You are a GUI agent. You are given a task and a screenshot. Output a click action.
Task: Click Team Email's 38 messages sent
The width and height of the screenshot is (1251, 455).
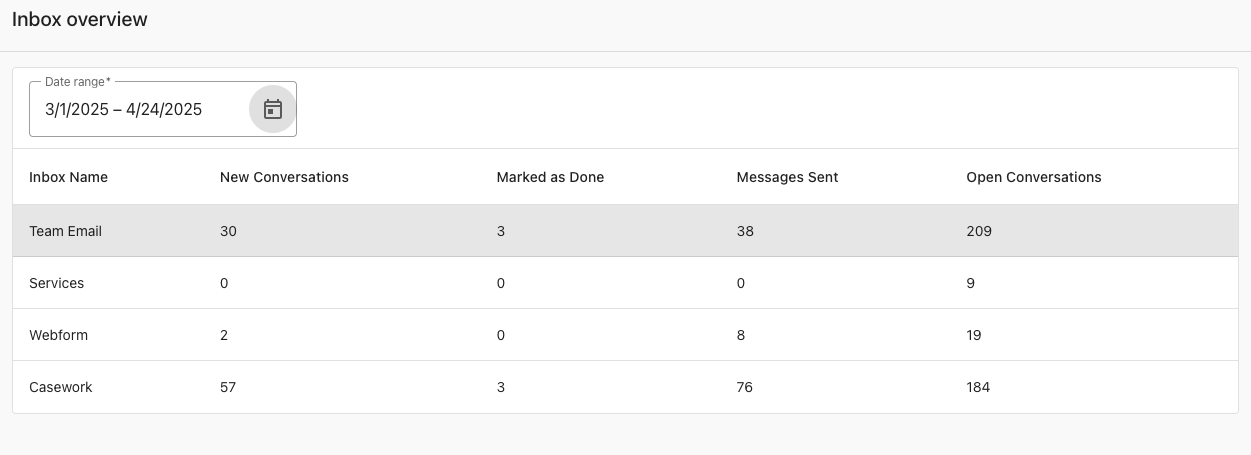pos(745,231)
